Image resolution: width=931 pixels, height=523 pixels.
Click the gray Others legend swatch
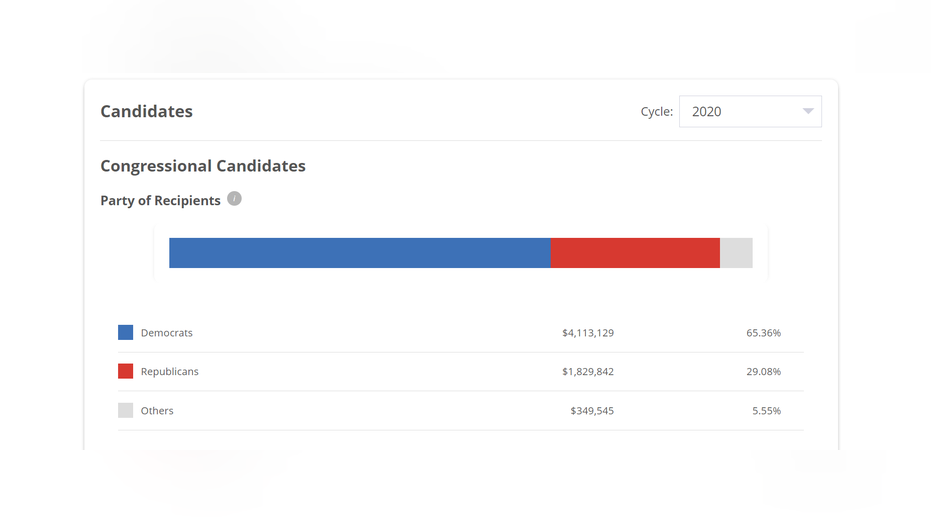[125, 410]
